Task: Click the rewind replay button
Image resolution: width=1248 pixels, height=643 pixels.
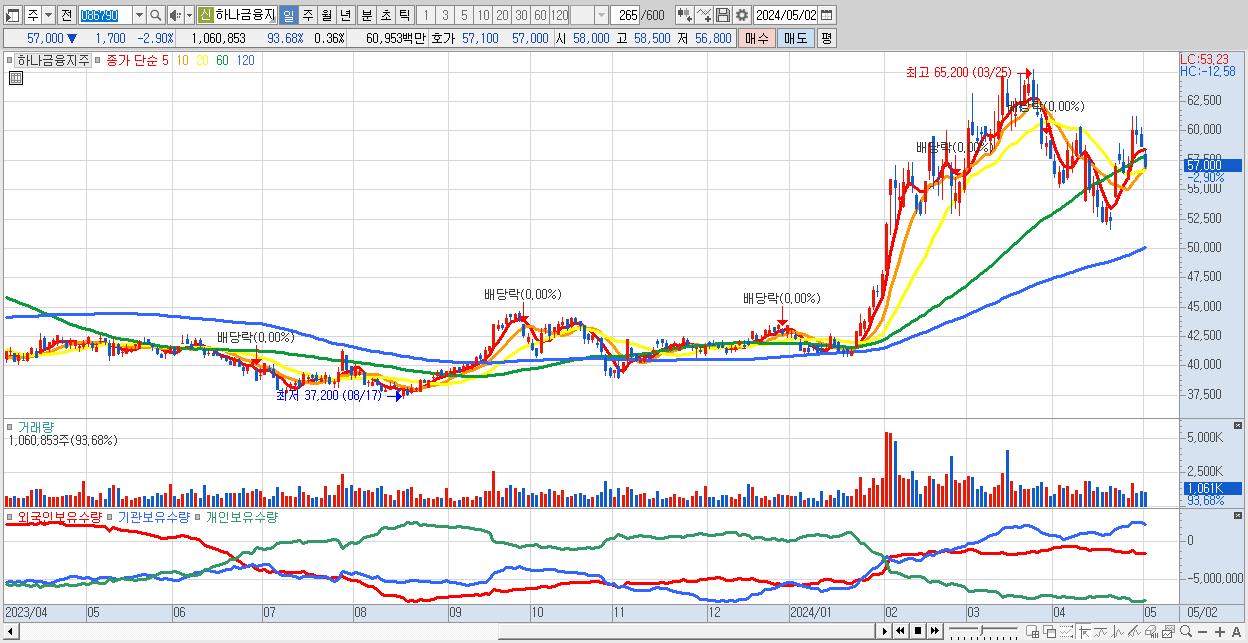Action: click(x=900, y=631)
